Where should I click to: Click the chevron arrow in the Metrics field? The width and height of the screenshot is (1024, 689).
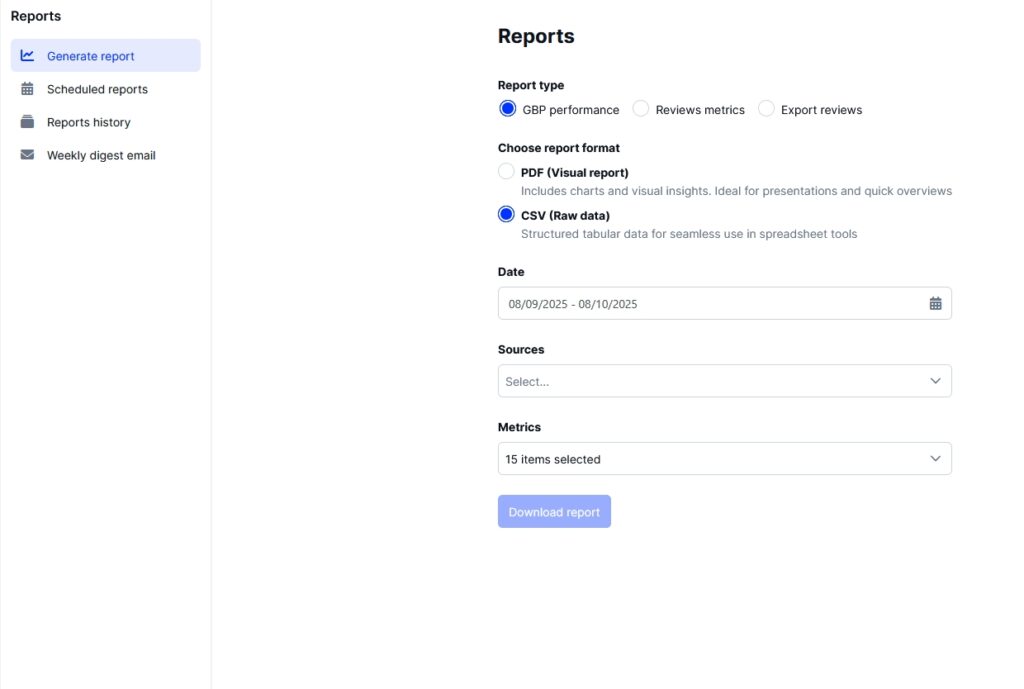coord(935,459)
